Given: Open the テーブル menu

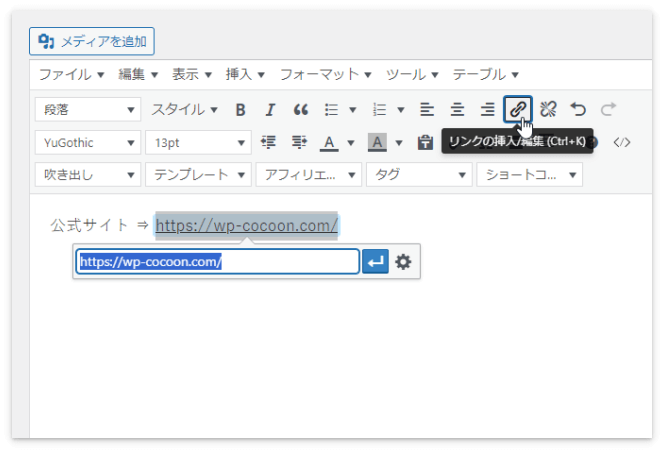Looking at the screenshot, I should tap(485, 75).
